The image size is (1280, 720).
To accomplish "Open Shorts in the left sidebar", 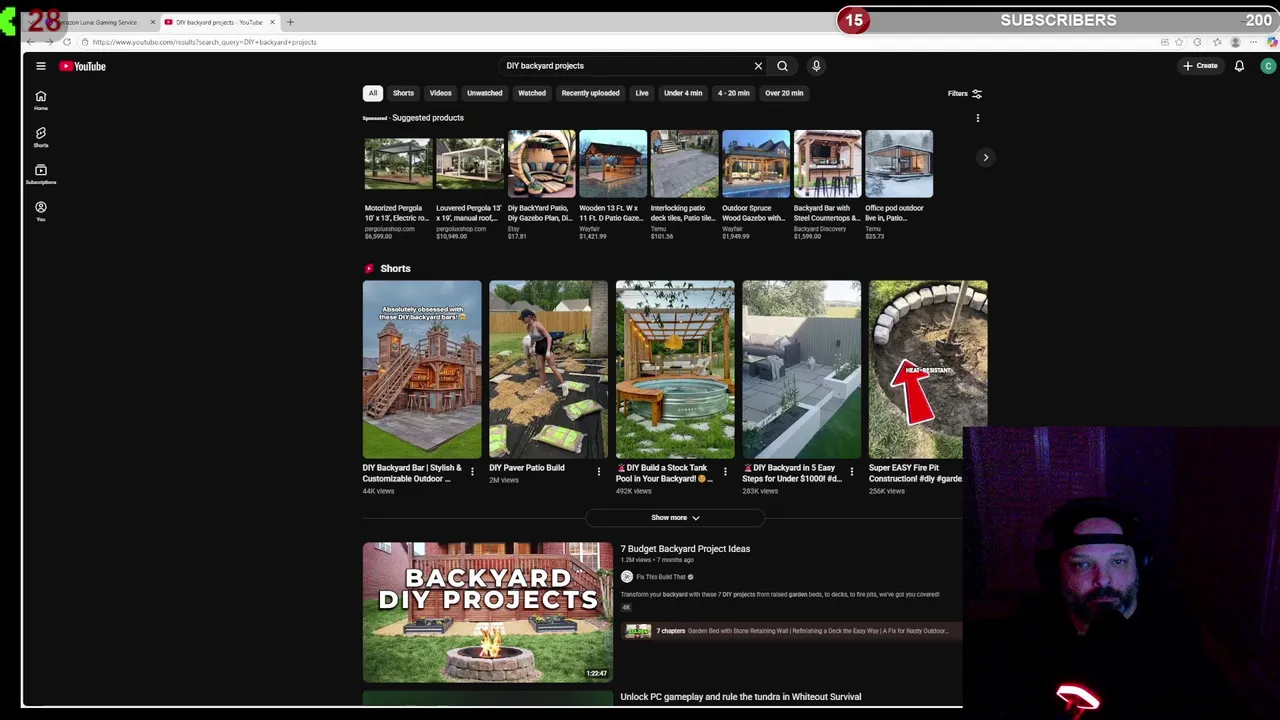I will pos(41,137).
